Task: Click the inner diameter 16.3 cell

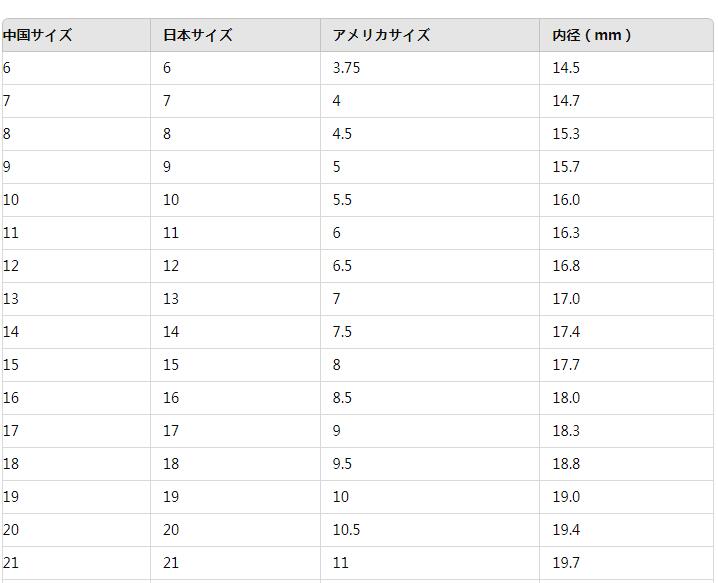Action: [566, 233]
